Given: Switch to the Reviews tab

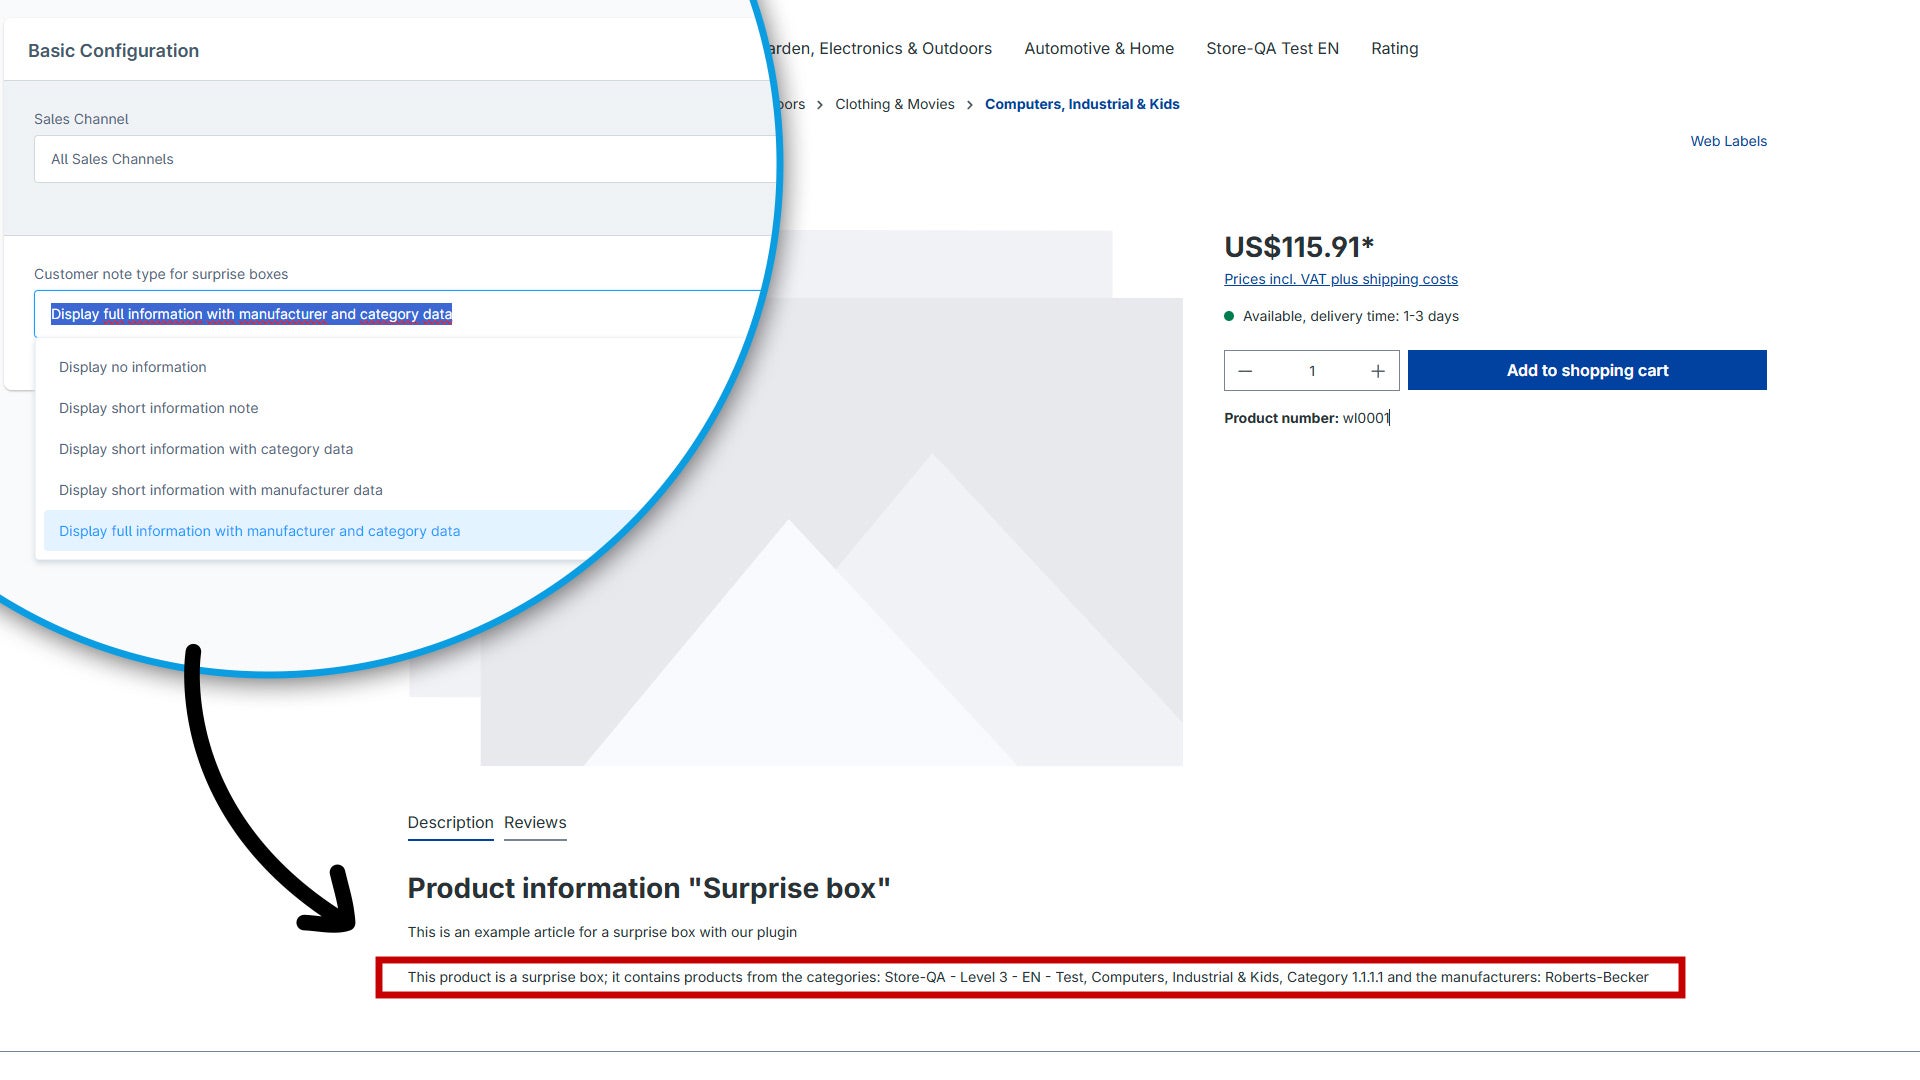Looking at the screenshot, I should tap(535, 823).
